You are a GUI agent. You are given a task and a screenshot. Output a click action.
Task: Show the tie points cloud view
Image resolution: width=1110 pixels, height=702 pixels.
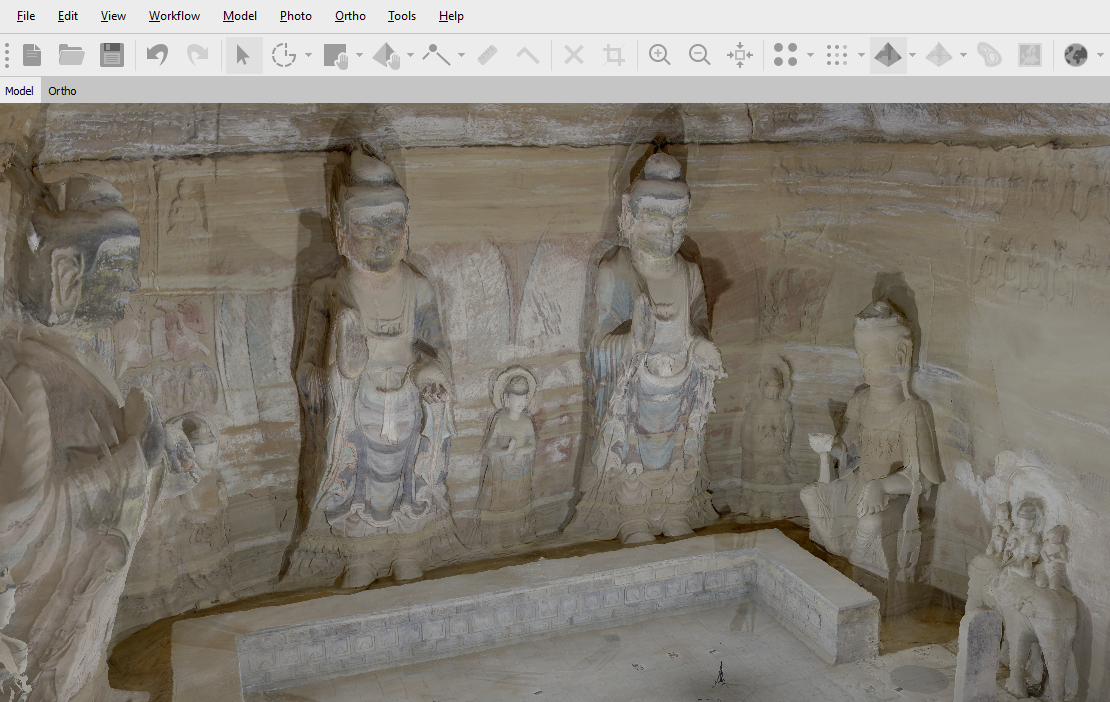click(x=786, y=54)
